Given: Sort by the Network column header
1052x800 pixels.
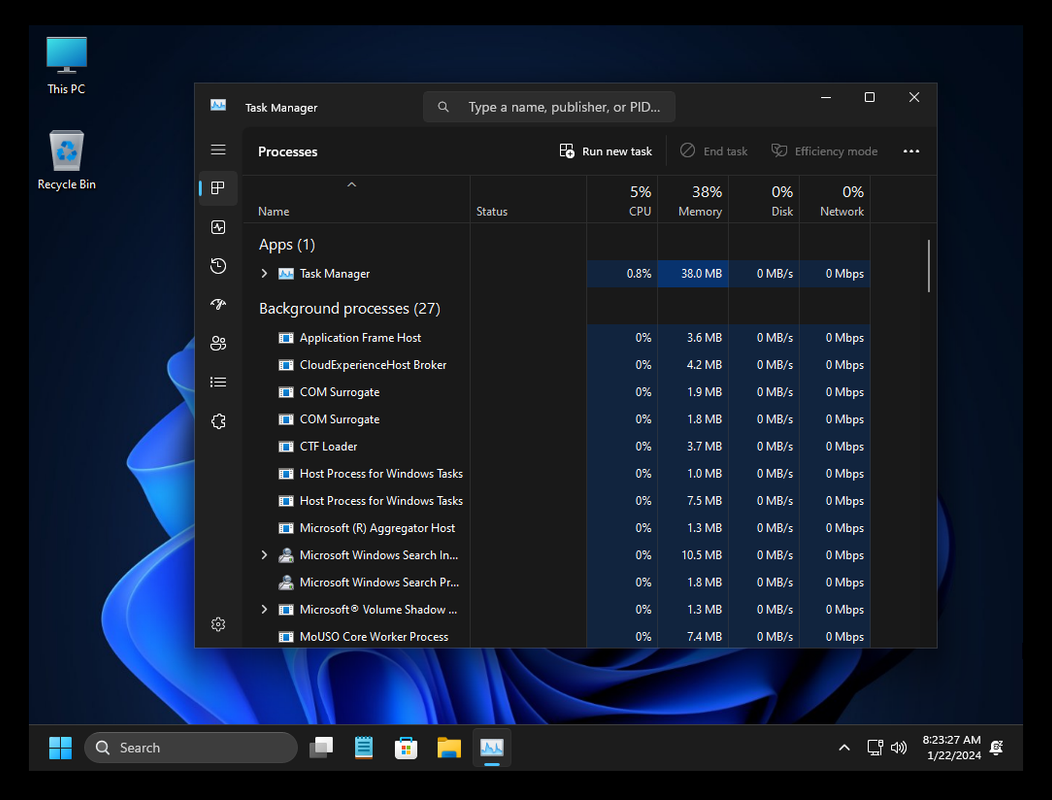Looking at the screenshot, I should tap(835, 201).
